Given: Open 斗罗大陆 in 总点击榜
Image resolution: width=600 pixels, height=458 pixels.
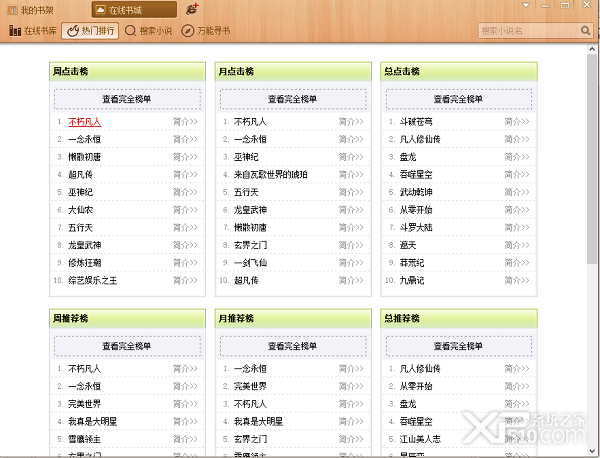Looking at the screenshot, I should pyautogui.click(x=416, y=228).
